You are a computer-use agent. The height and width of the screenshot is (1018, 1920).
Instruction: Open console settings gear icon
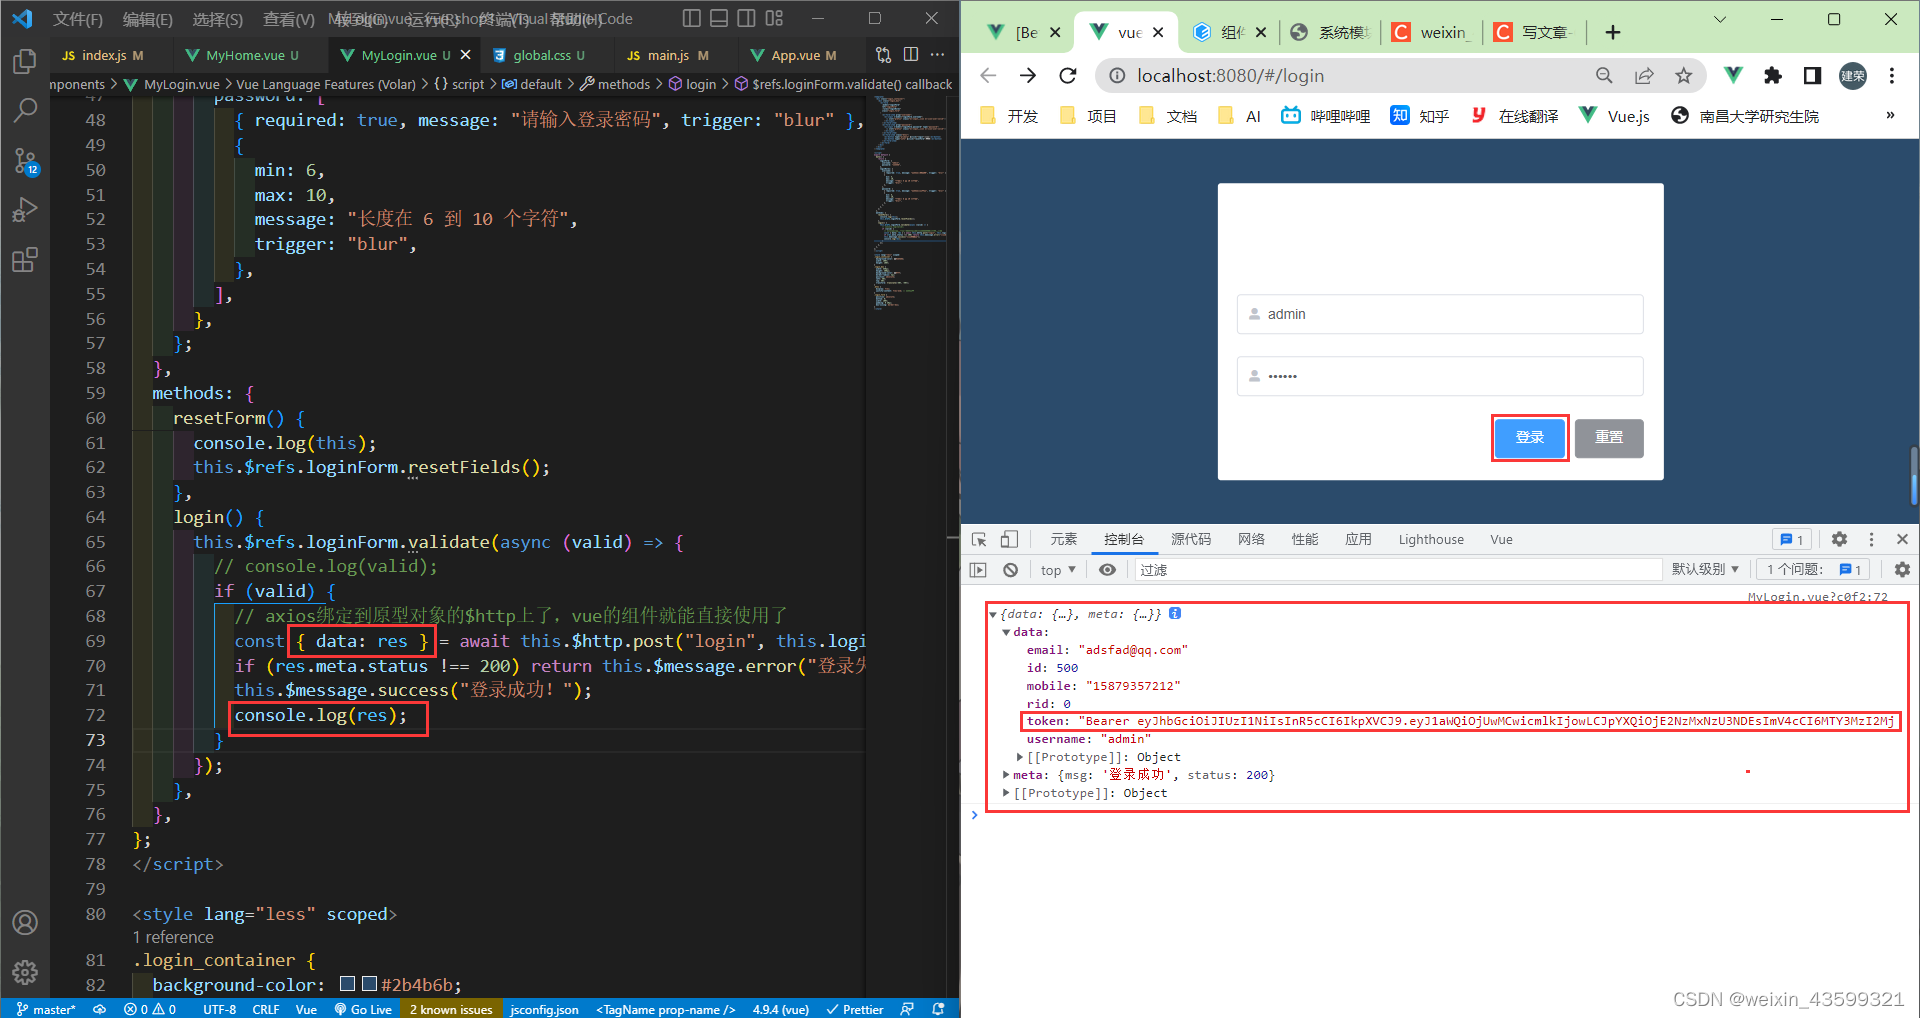(x=1902, y=570)
